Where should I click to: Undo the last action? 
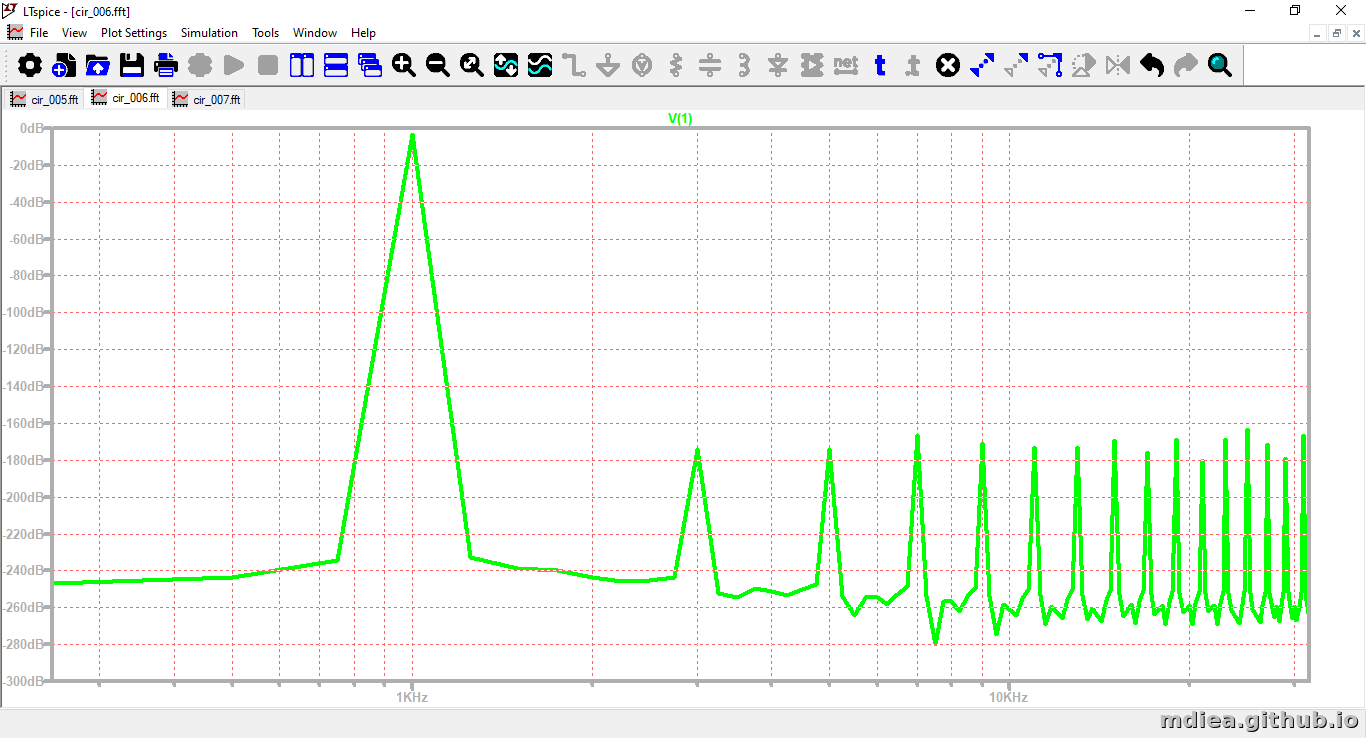click(x=1152, y=66)
